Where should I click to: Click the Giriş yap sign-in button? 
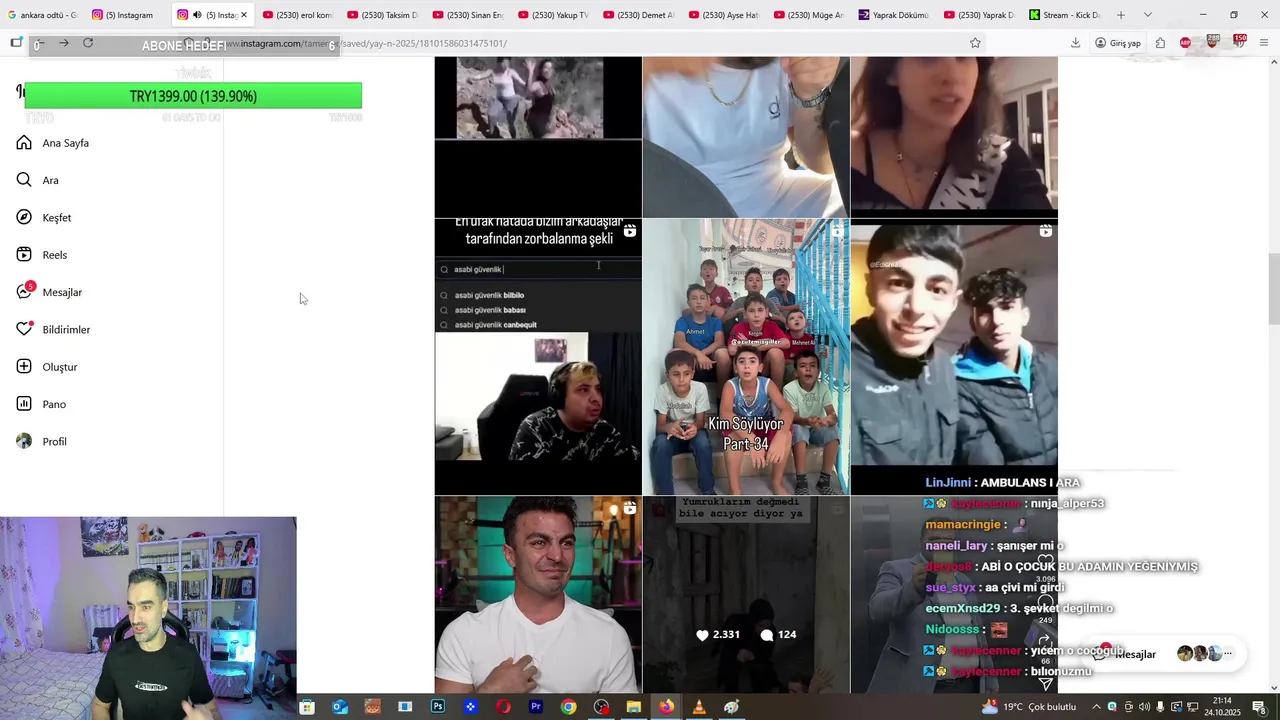1118,43
